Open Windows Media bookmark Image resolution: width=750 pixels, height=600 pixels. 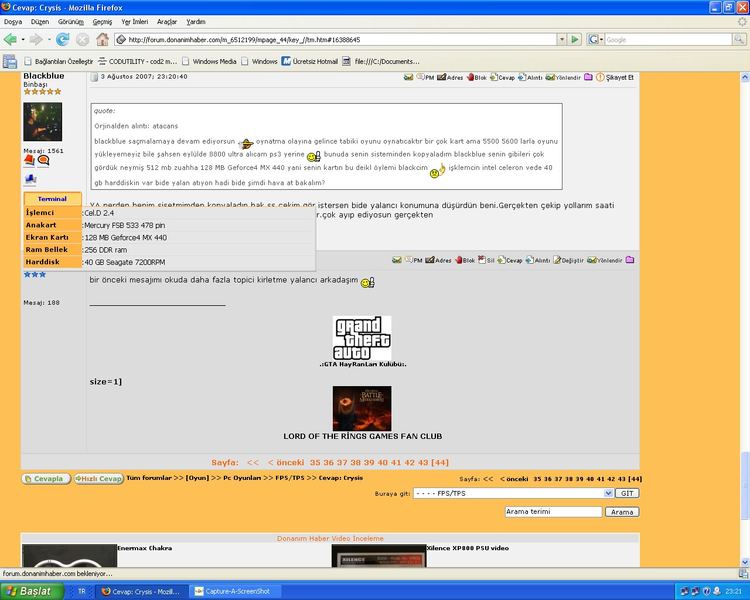[x=209, y=61]
